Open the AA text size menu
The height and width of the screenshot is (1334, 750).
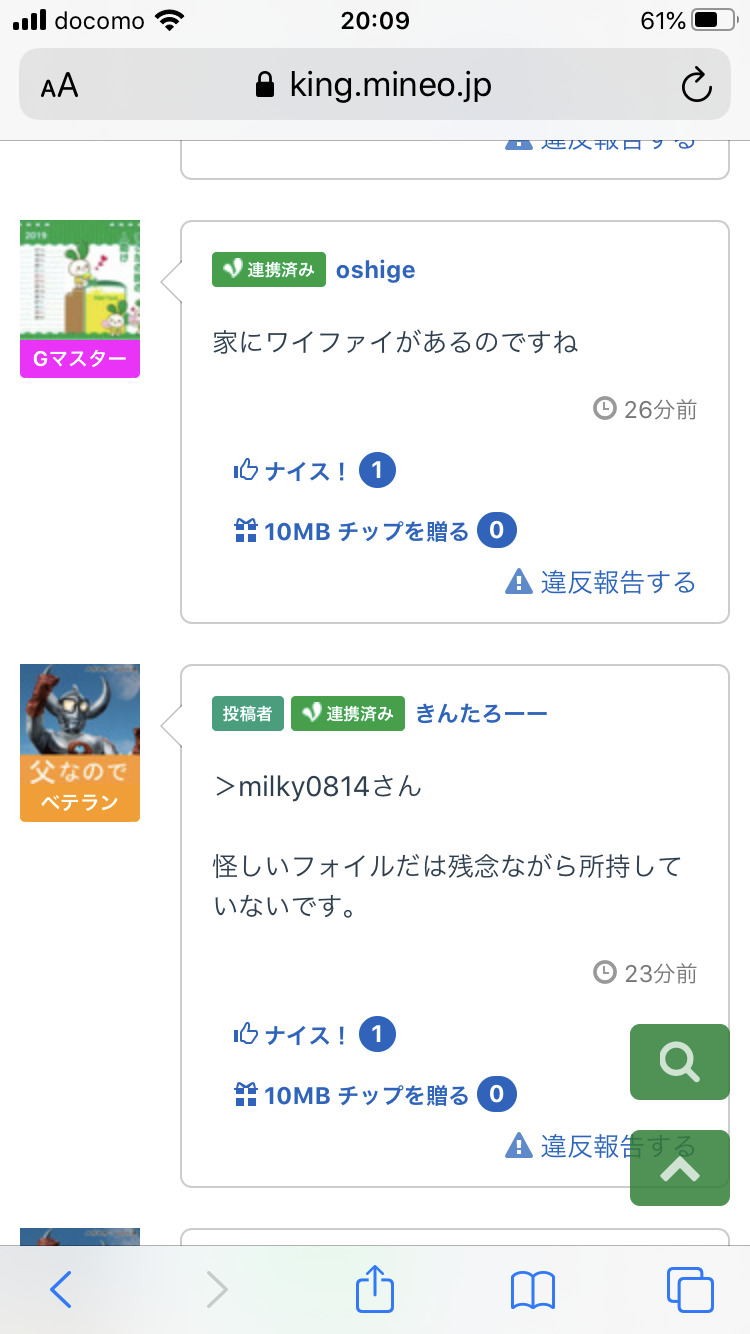click(60, 86)
